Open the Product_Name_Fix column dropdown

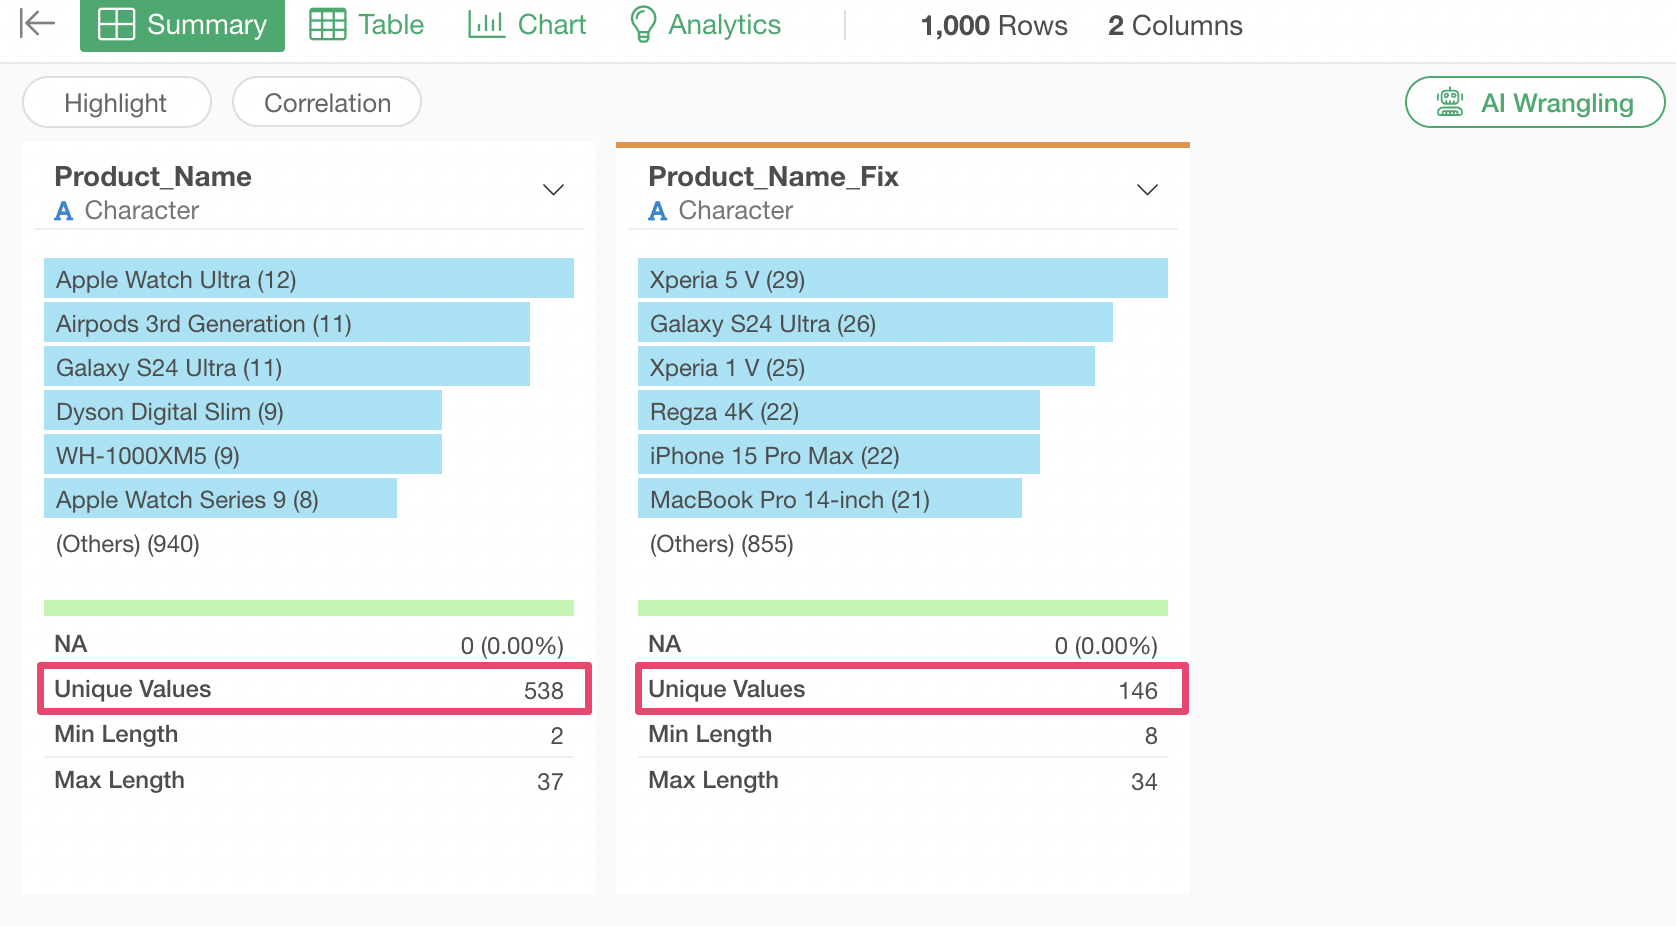click(1147, 190)
